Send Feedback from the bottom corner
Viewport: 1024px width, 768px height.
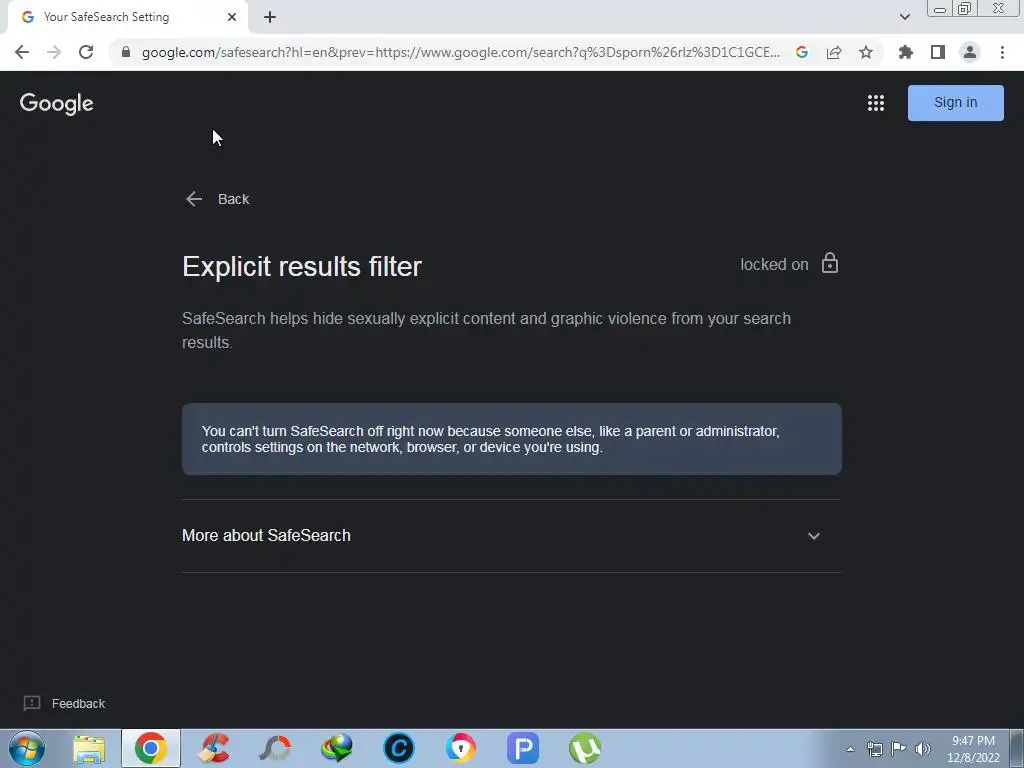click(x=65, y=703)
